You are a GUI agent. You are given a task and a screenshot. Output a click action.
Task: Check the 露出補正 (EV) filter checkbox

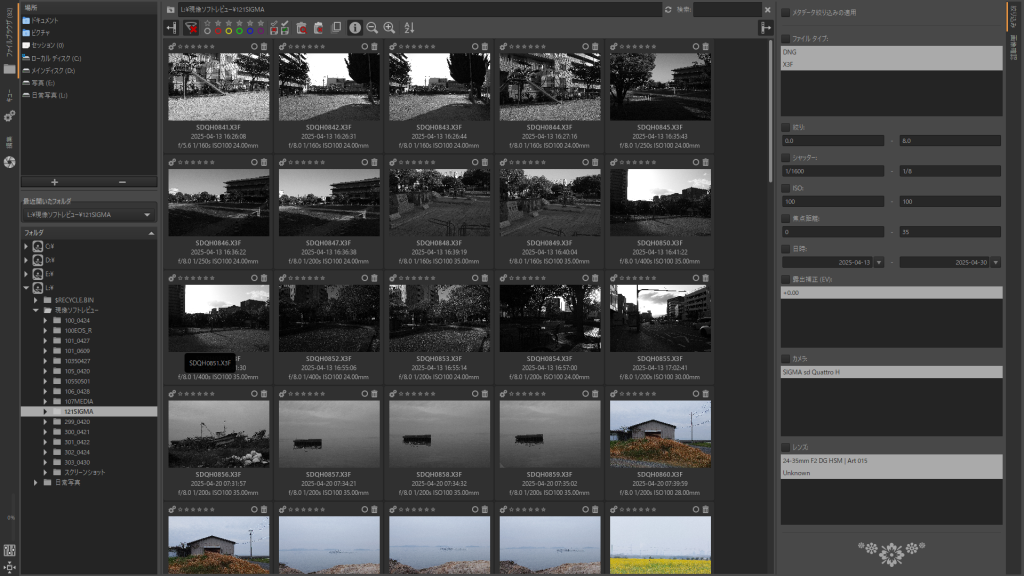(x=786, y=279)
